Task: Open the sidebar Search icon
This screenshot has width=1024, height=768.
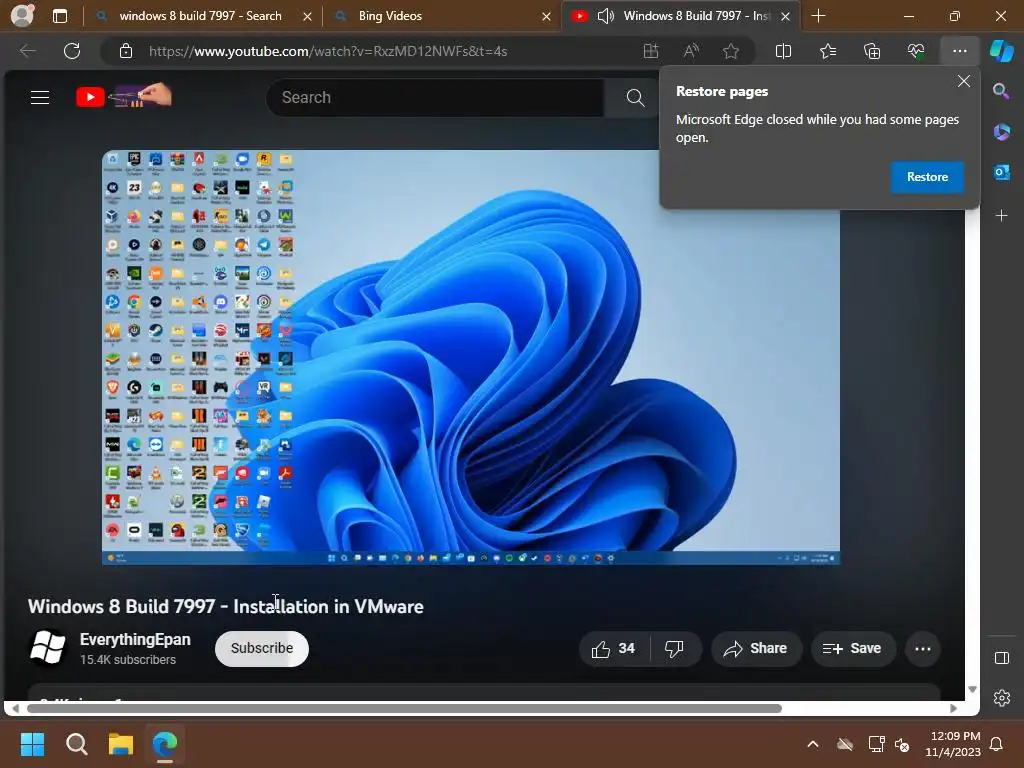Action: tap(1001, 91)
